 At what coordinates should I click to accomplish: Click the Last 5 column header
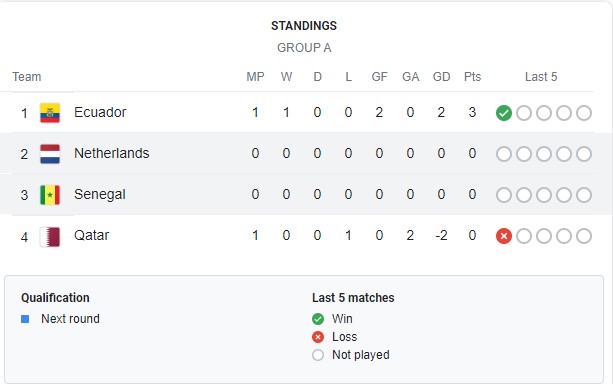541,77
